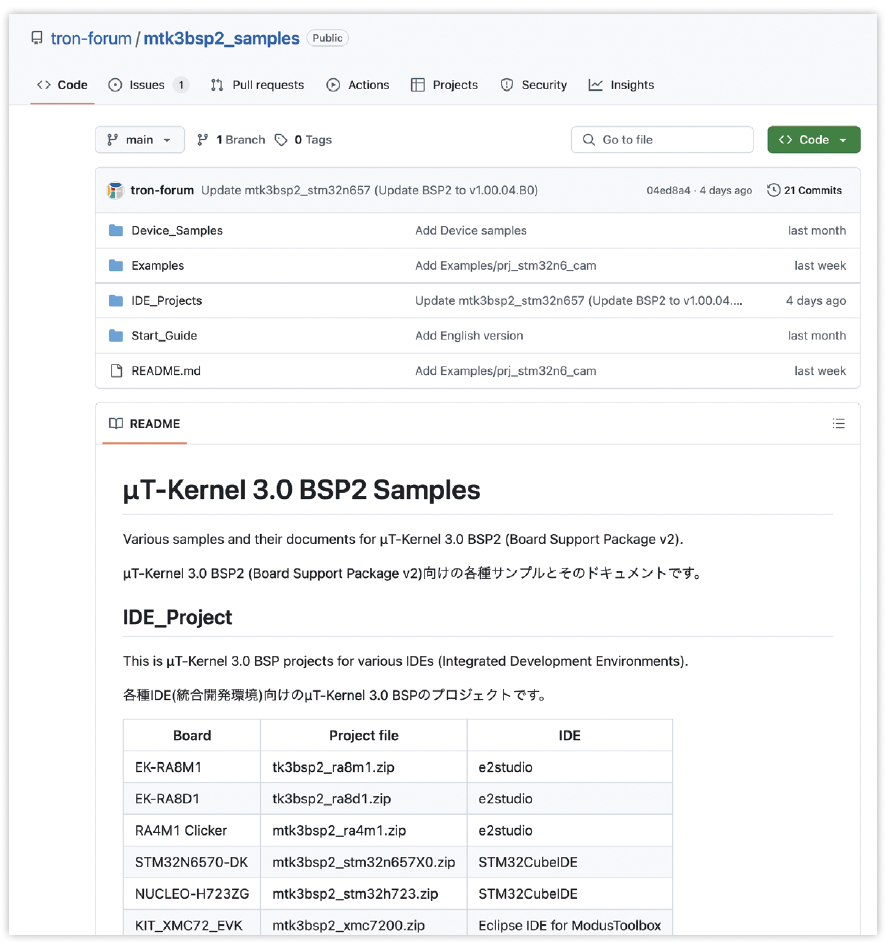Click the mtk3bsp2_ra4m1.zip table cell

pos(364,831)
